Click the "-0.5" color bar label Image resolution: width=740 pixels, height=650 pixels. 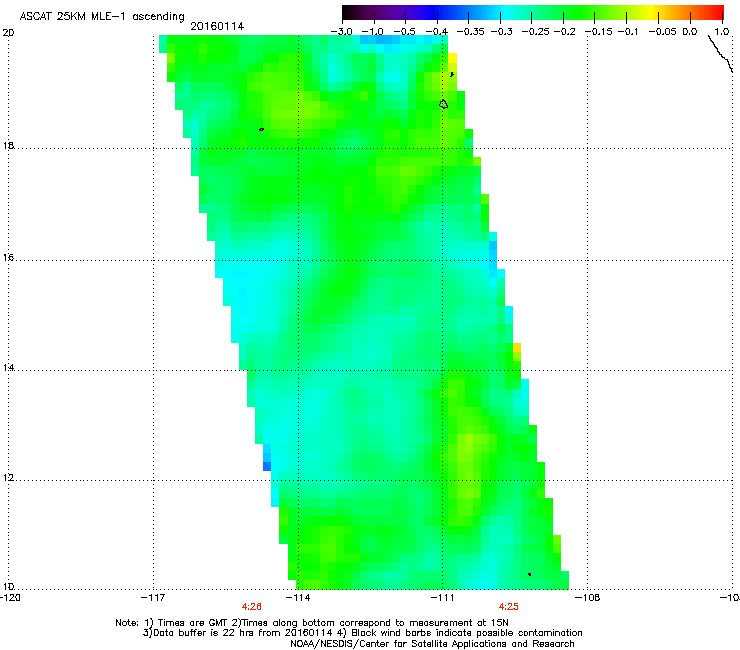pyautogui.click(x=404, y=32)
